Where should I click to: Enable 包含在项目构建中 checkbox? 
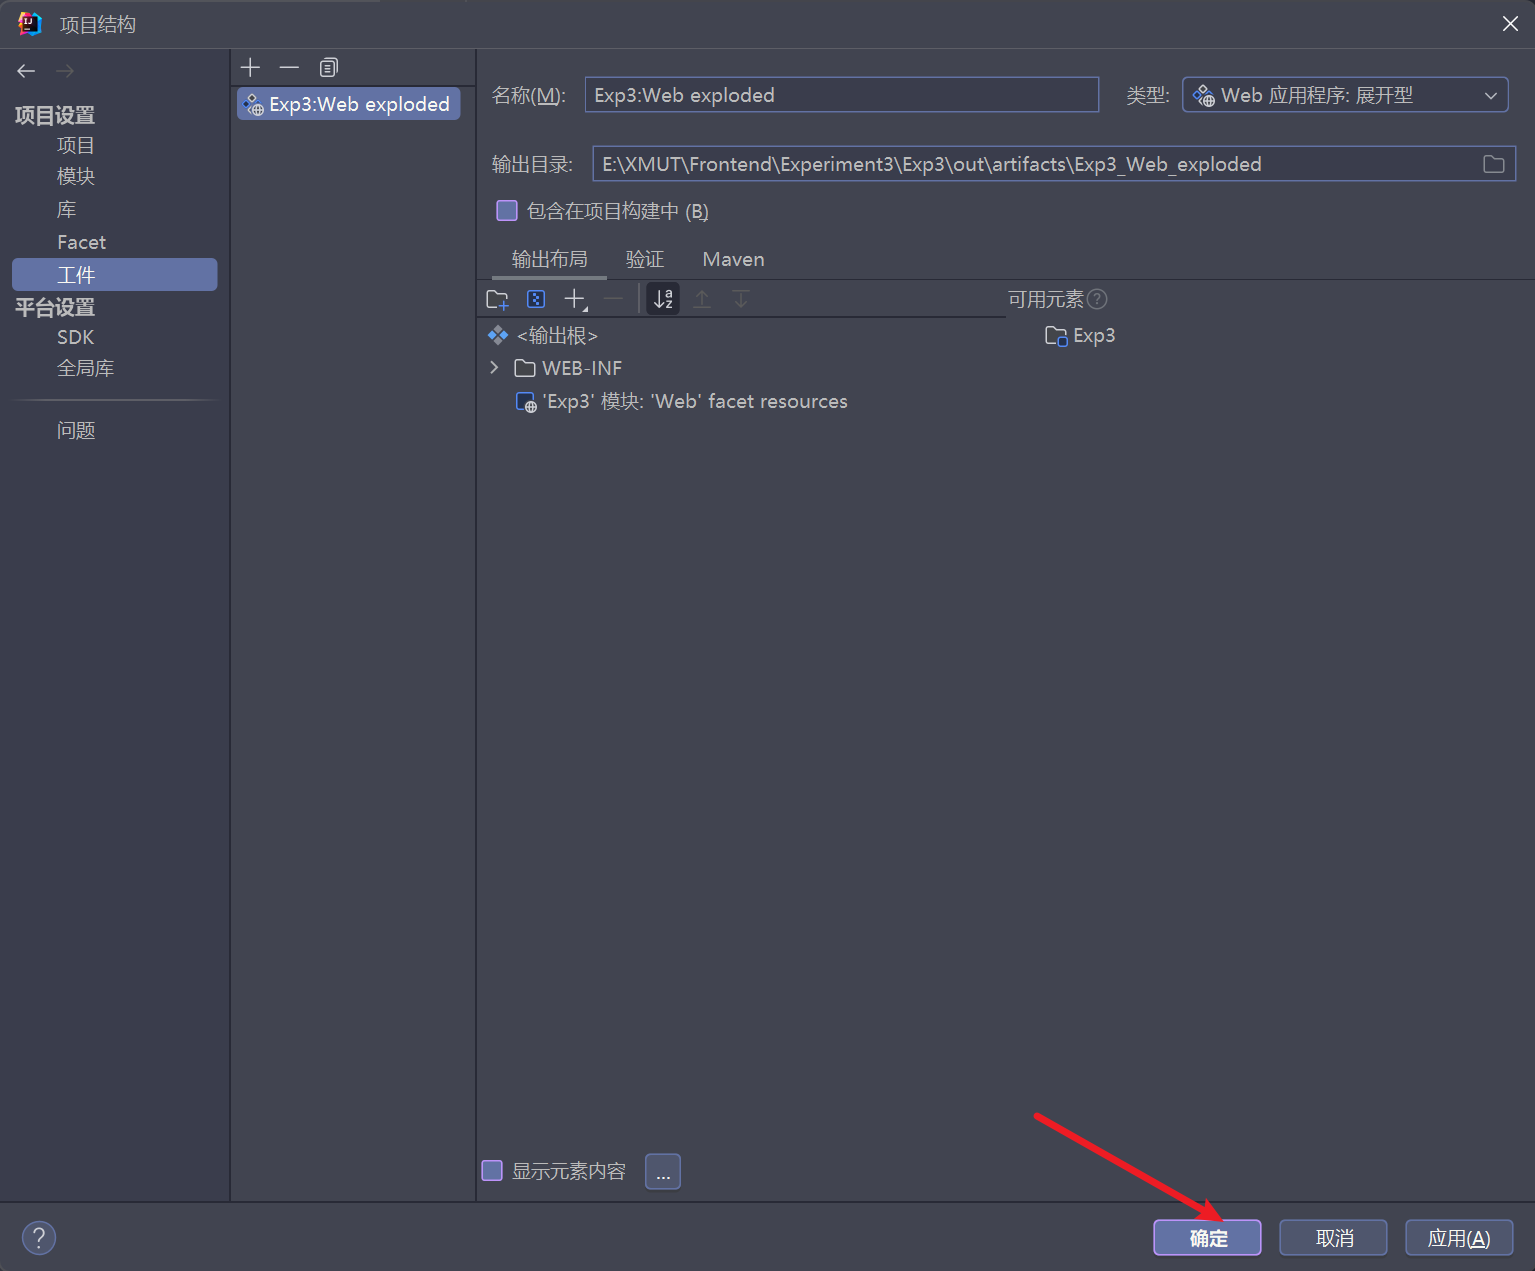pos(507,211)
